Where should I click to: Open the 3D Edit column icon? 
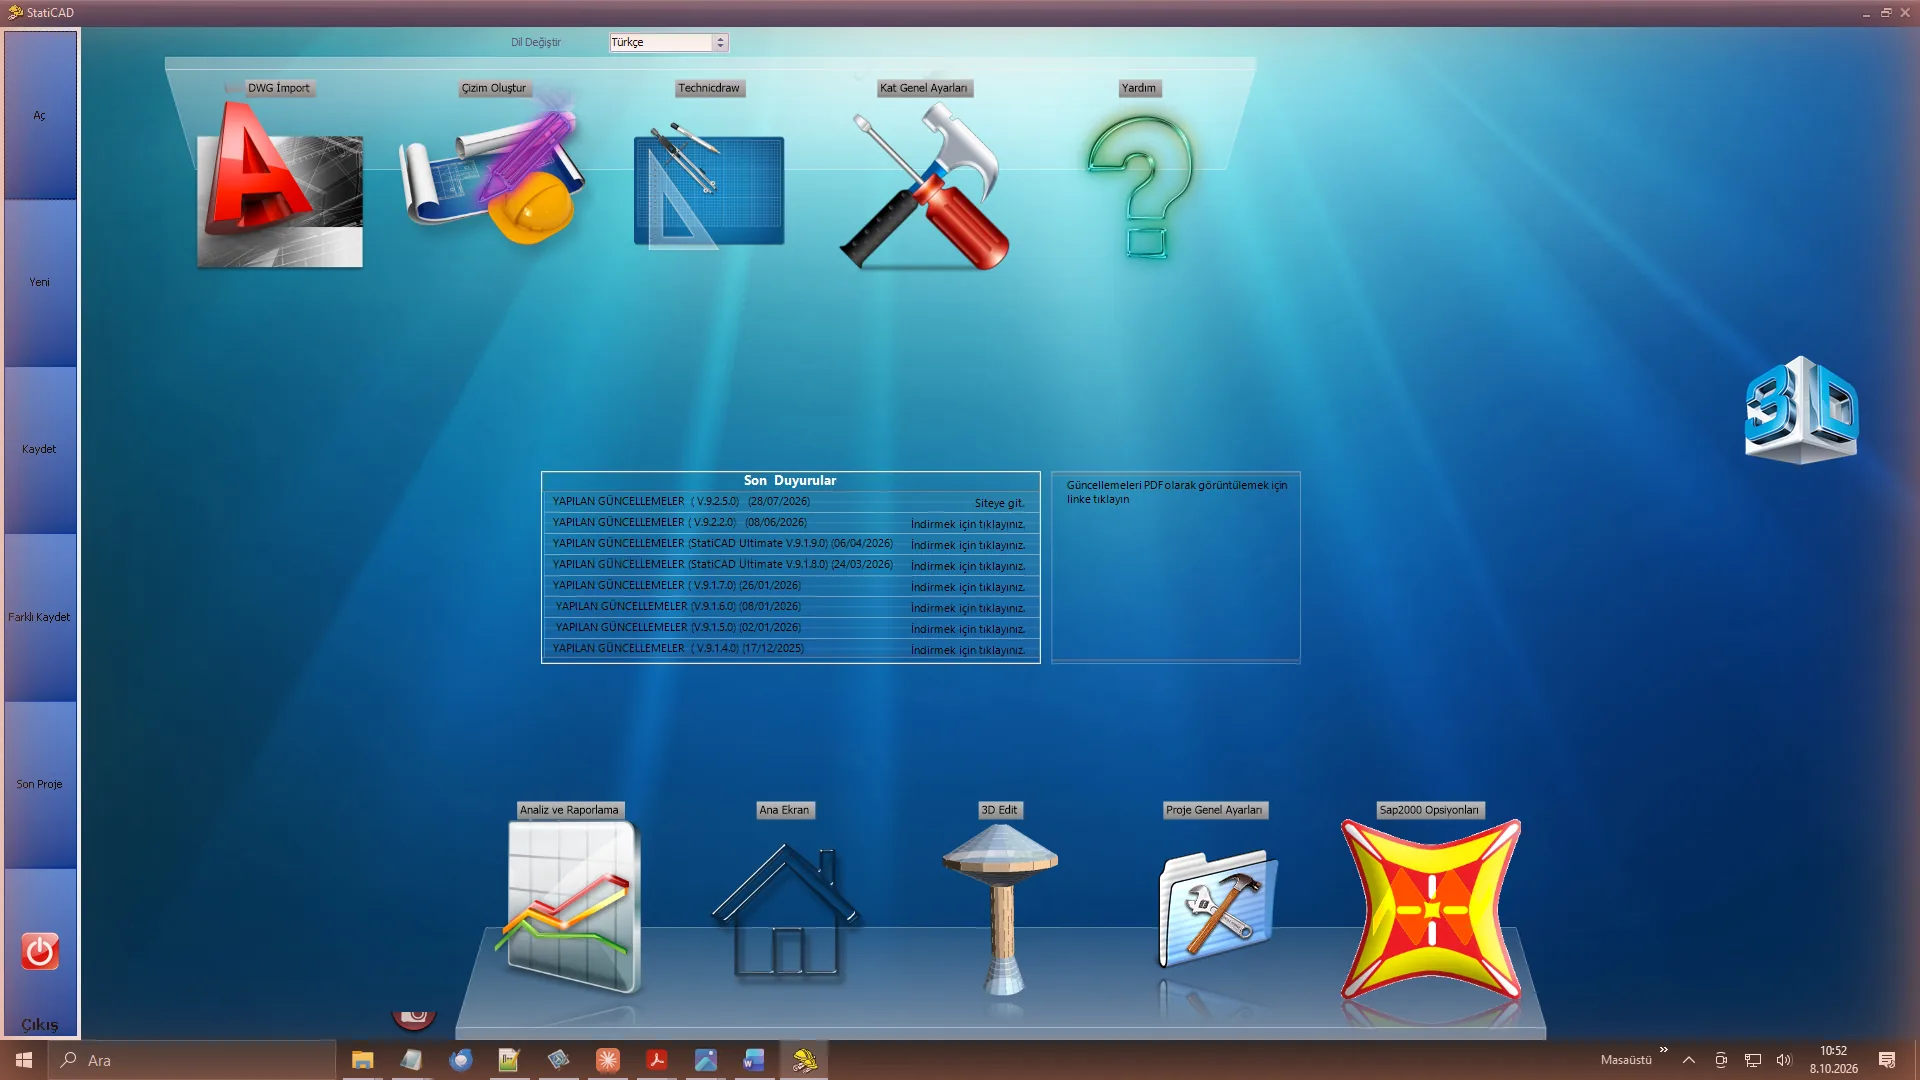(x=1001, y=909)
